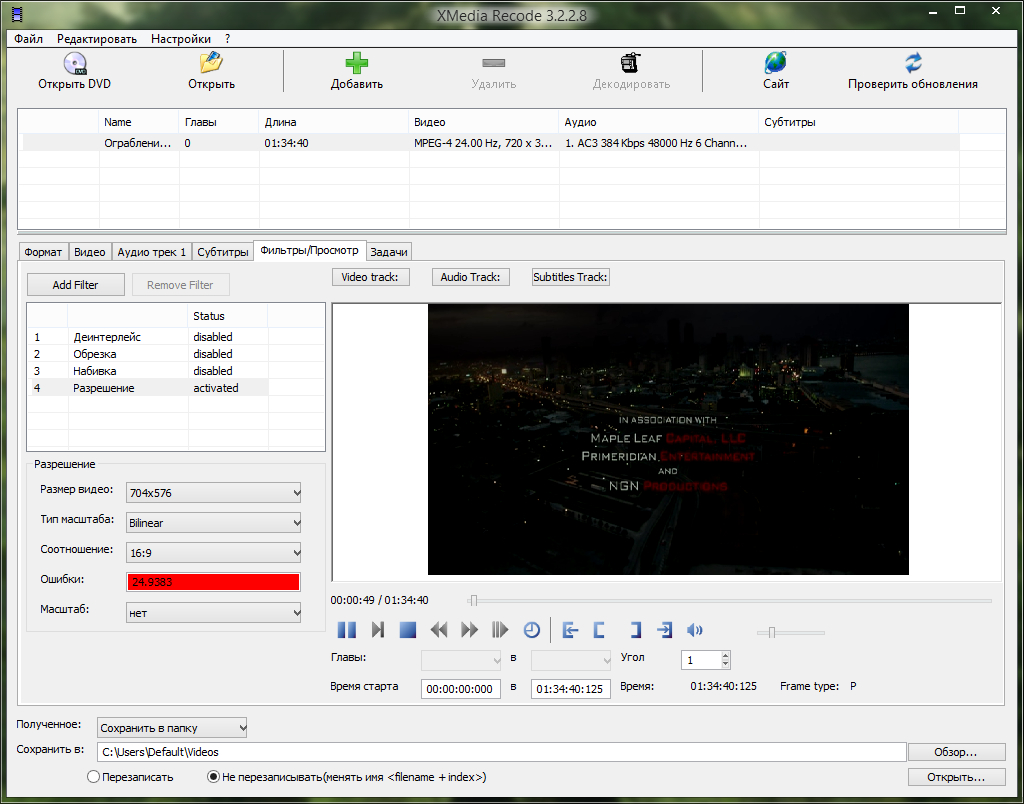This screenshot has height=804, width=1024.
Task: Step to the next frame
Action: tap(377, 630)
